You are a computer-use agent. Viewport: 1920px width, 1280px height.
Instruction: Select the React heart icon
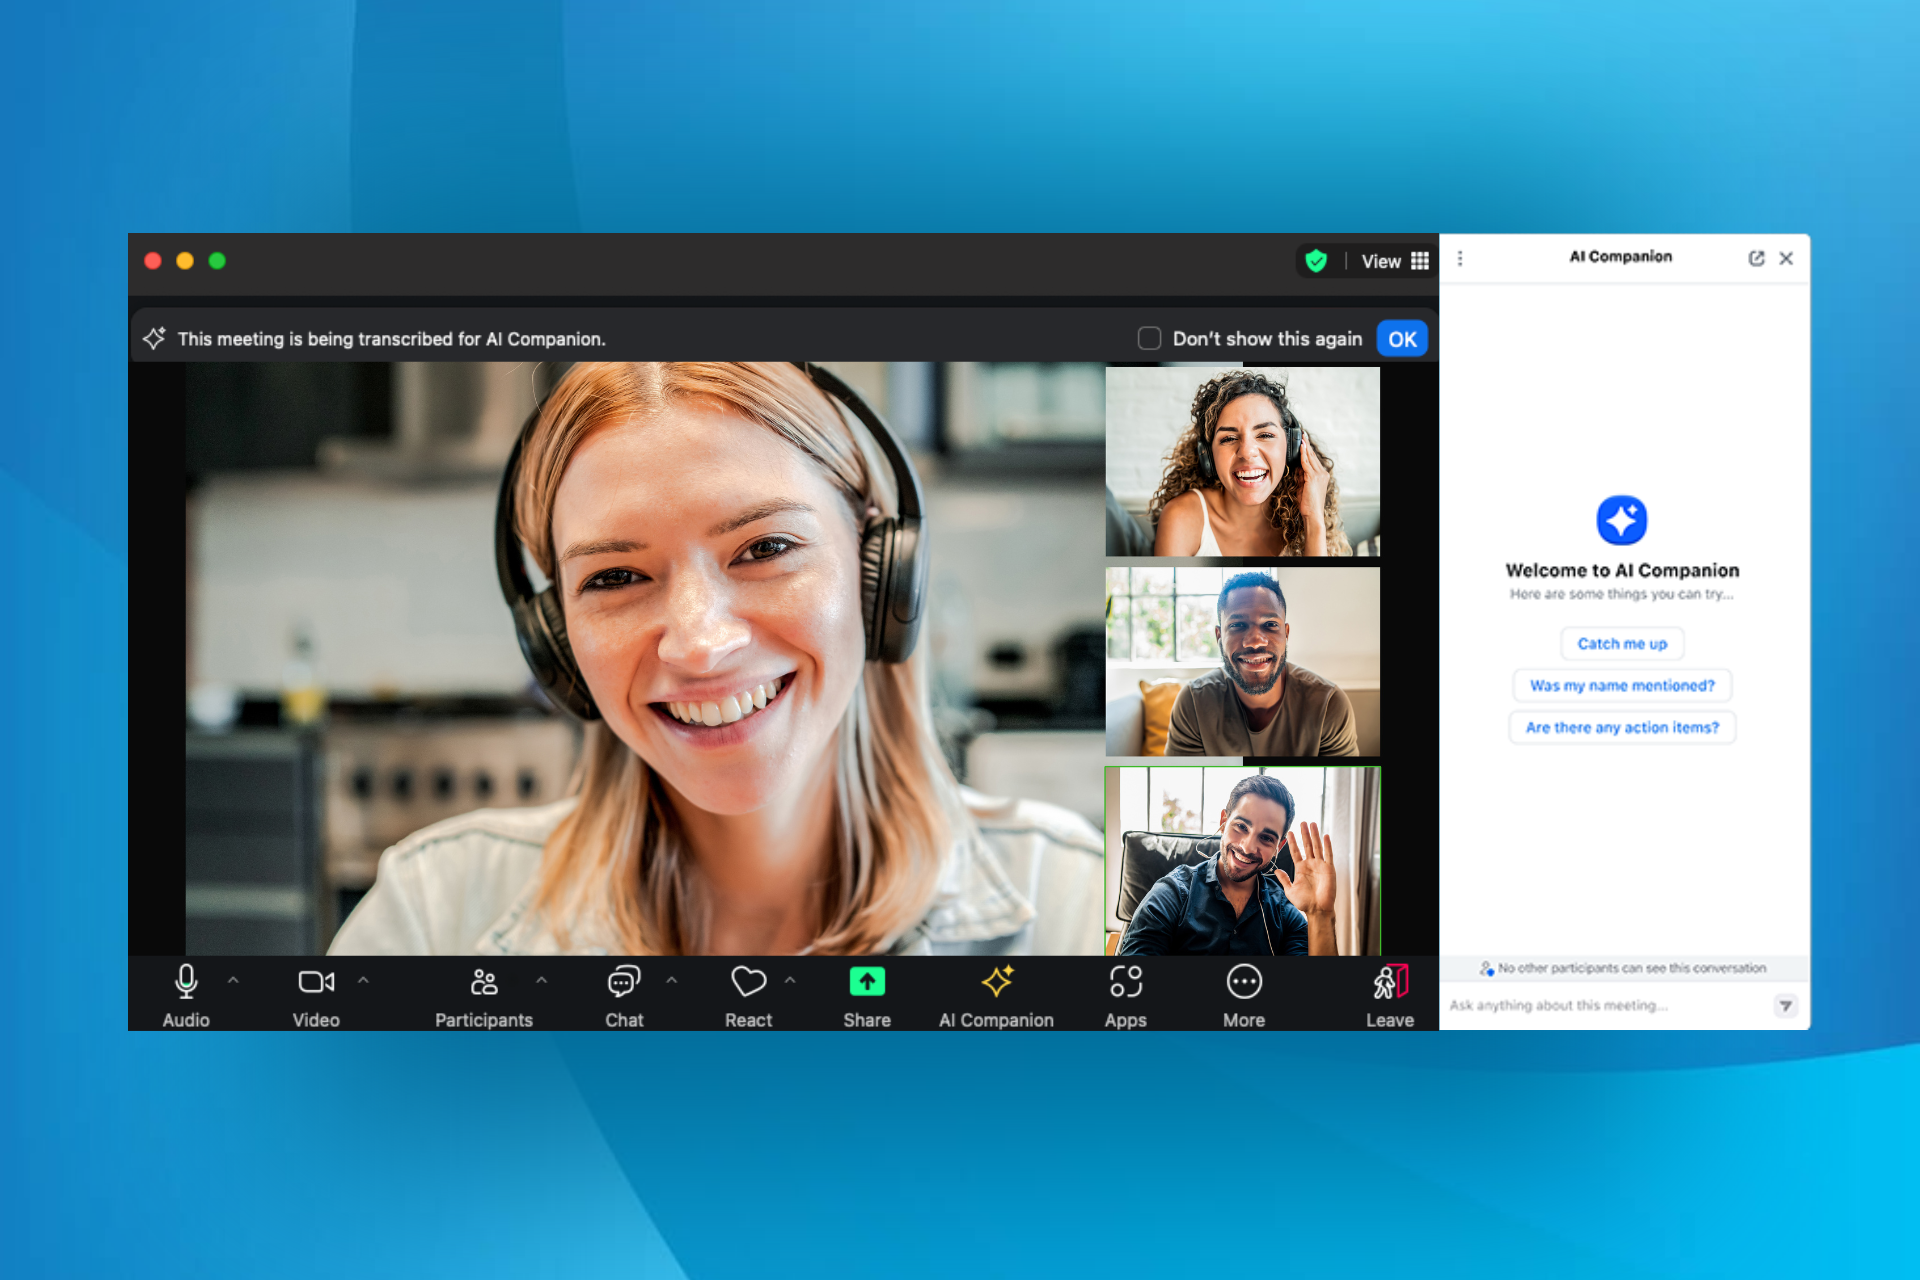click(x=748, y=982)
